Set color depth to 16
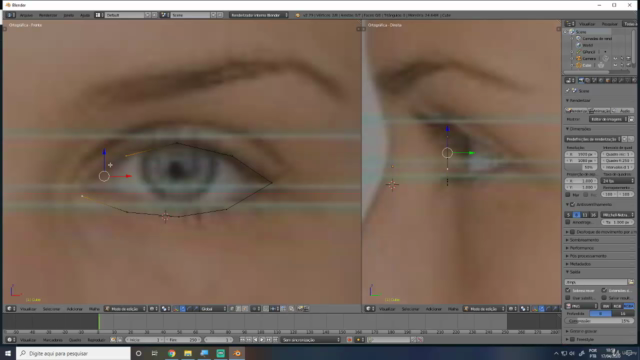Screen dimensions: 640x360 tap(623, 313)
